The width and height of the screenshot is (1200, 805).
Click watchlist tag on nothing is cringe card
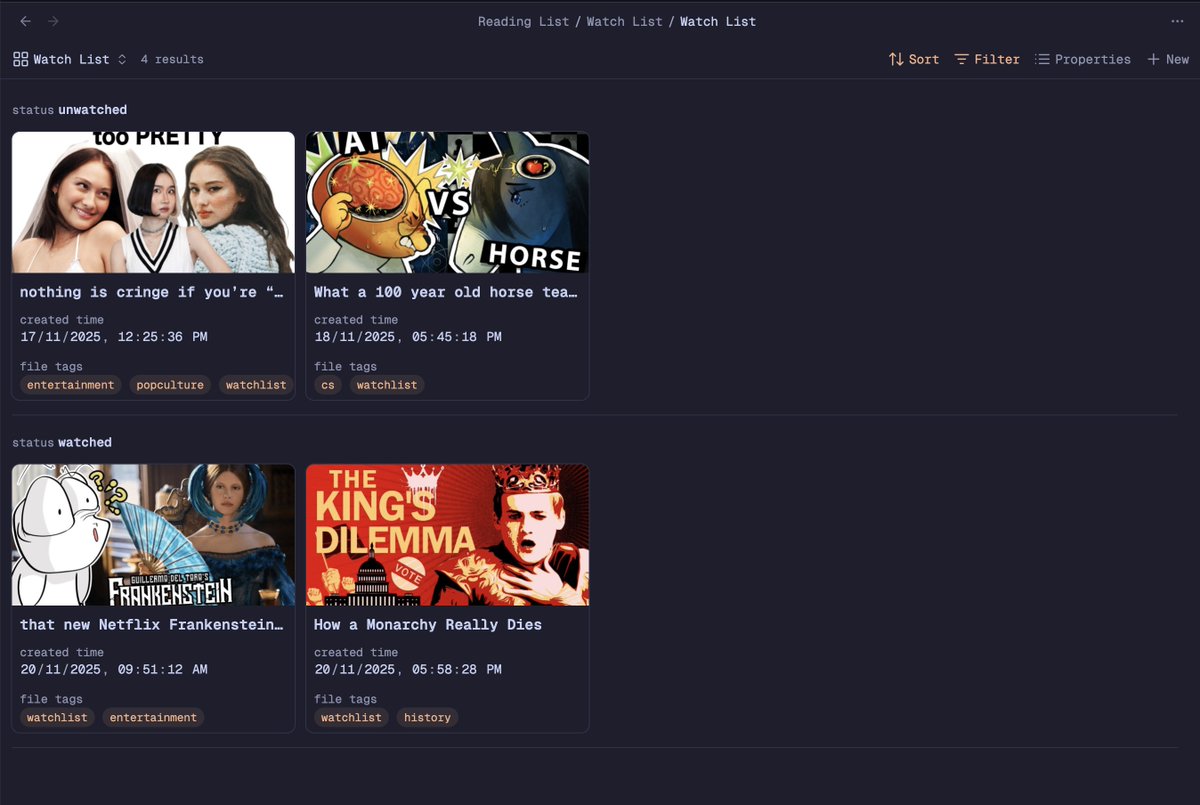click(256, 385)
